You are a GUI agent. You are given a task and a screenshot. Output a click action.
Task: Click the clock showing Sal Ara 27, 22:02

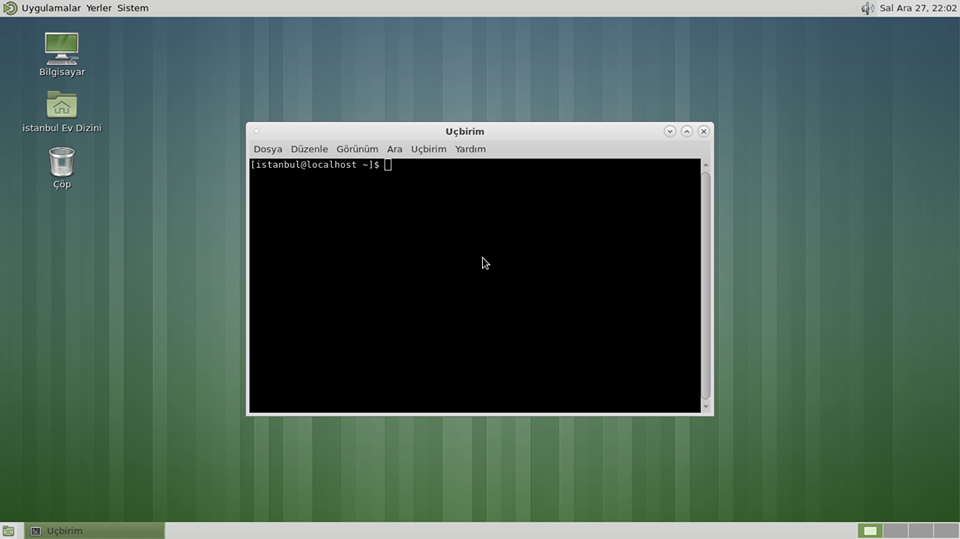pos(918,8)
